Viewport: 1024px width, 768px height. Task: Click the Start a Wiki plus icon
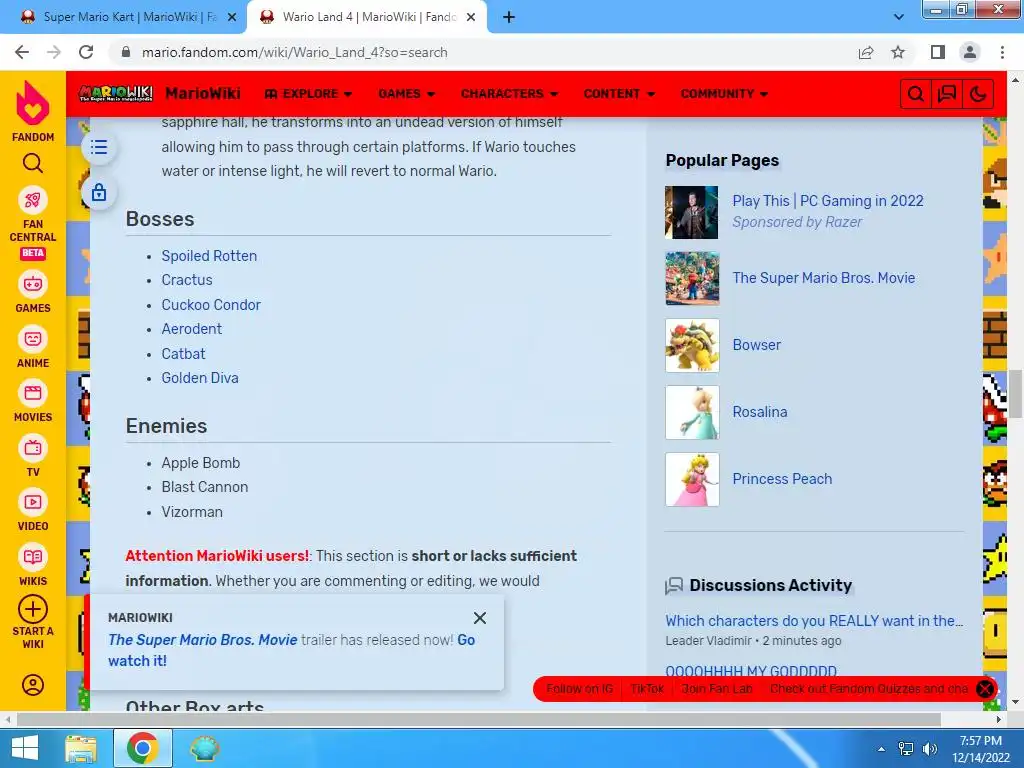click(x=33, y=609)
